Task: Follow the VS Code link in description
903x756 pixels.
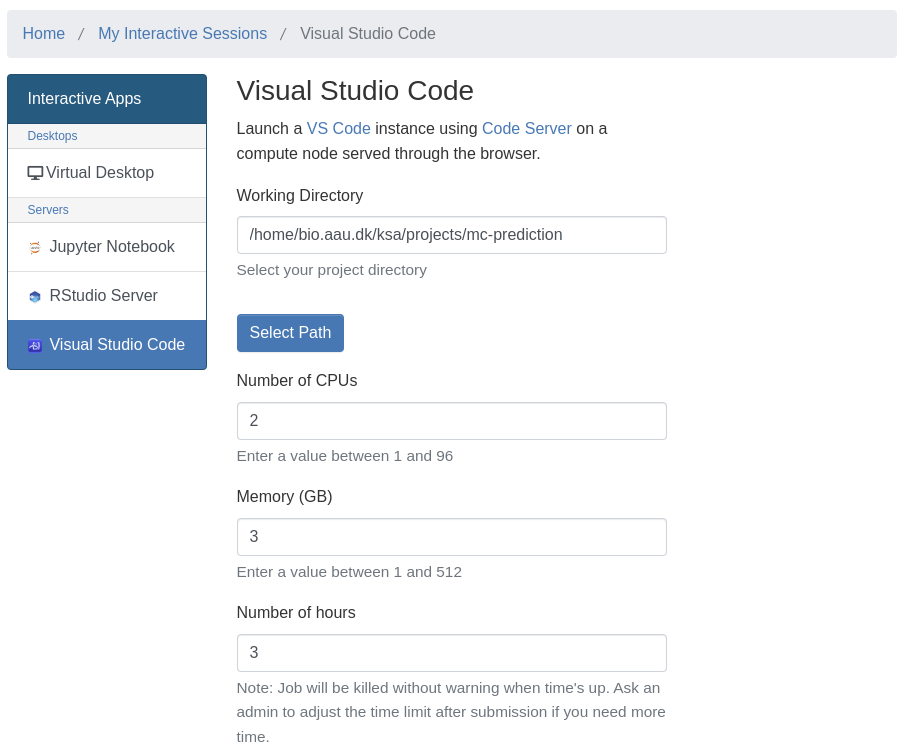Action: click(x=338, y=129)
